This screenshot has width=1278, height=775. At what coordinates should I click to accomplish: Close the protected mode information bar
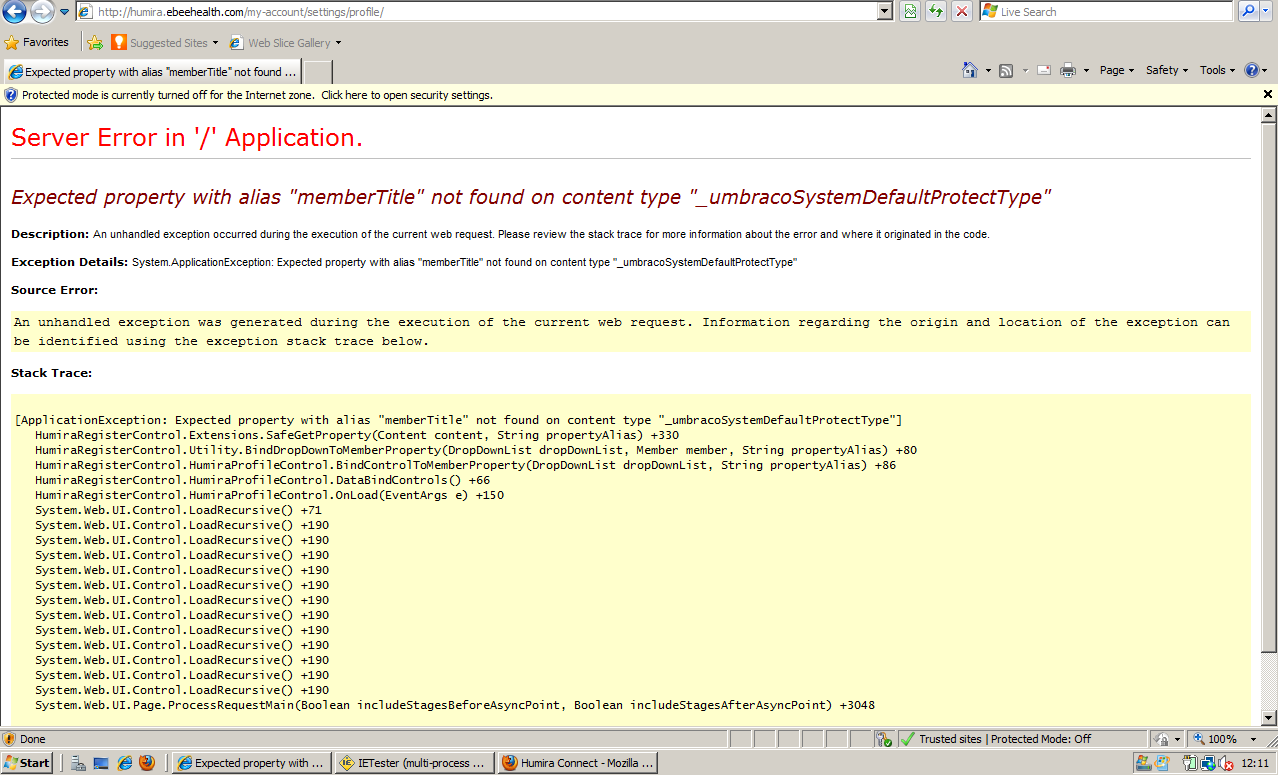[1268, 94]
